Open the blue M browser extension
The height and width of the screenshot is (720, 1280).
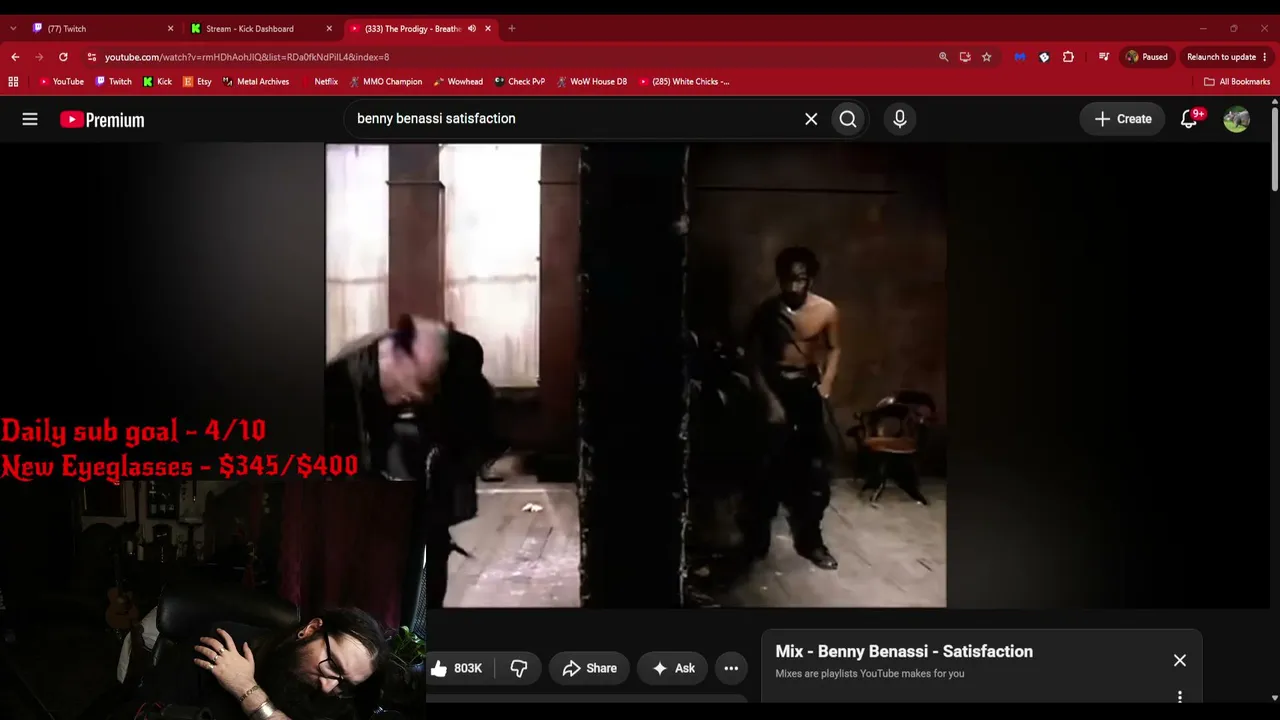[1020, 57]
